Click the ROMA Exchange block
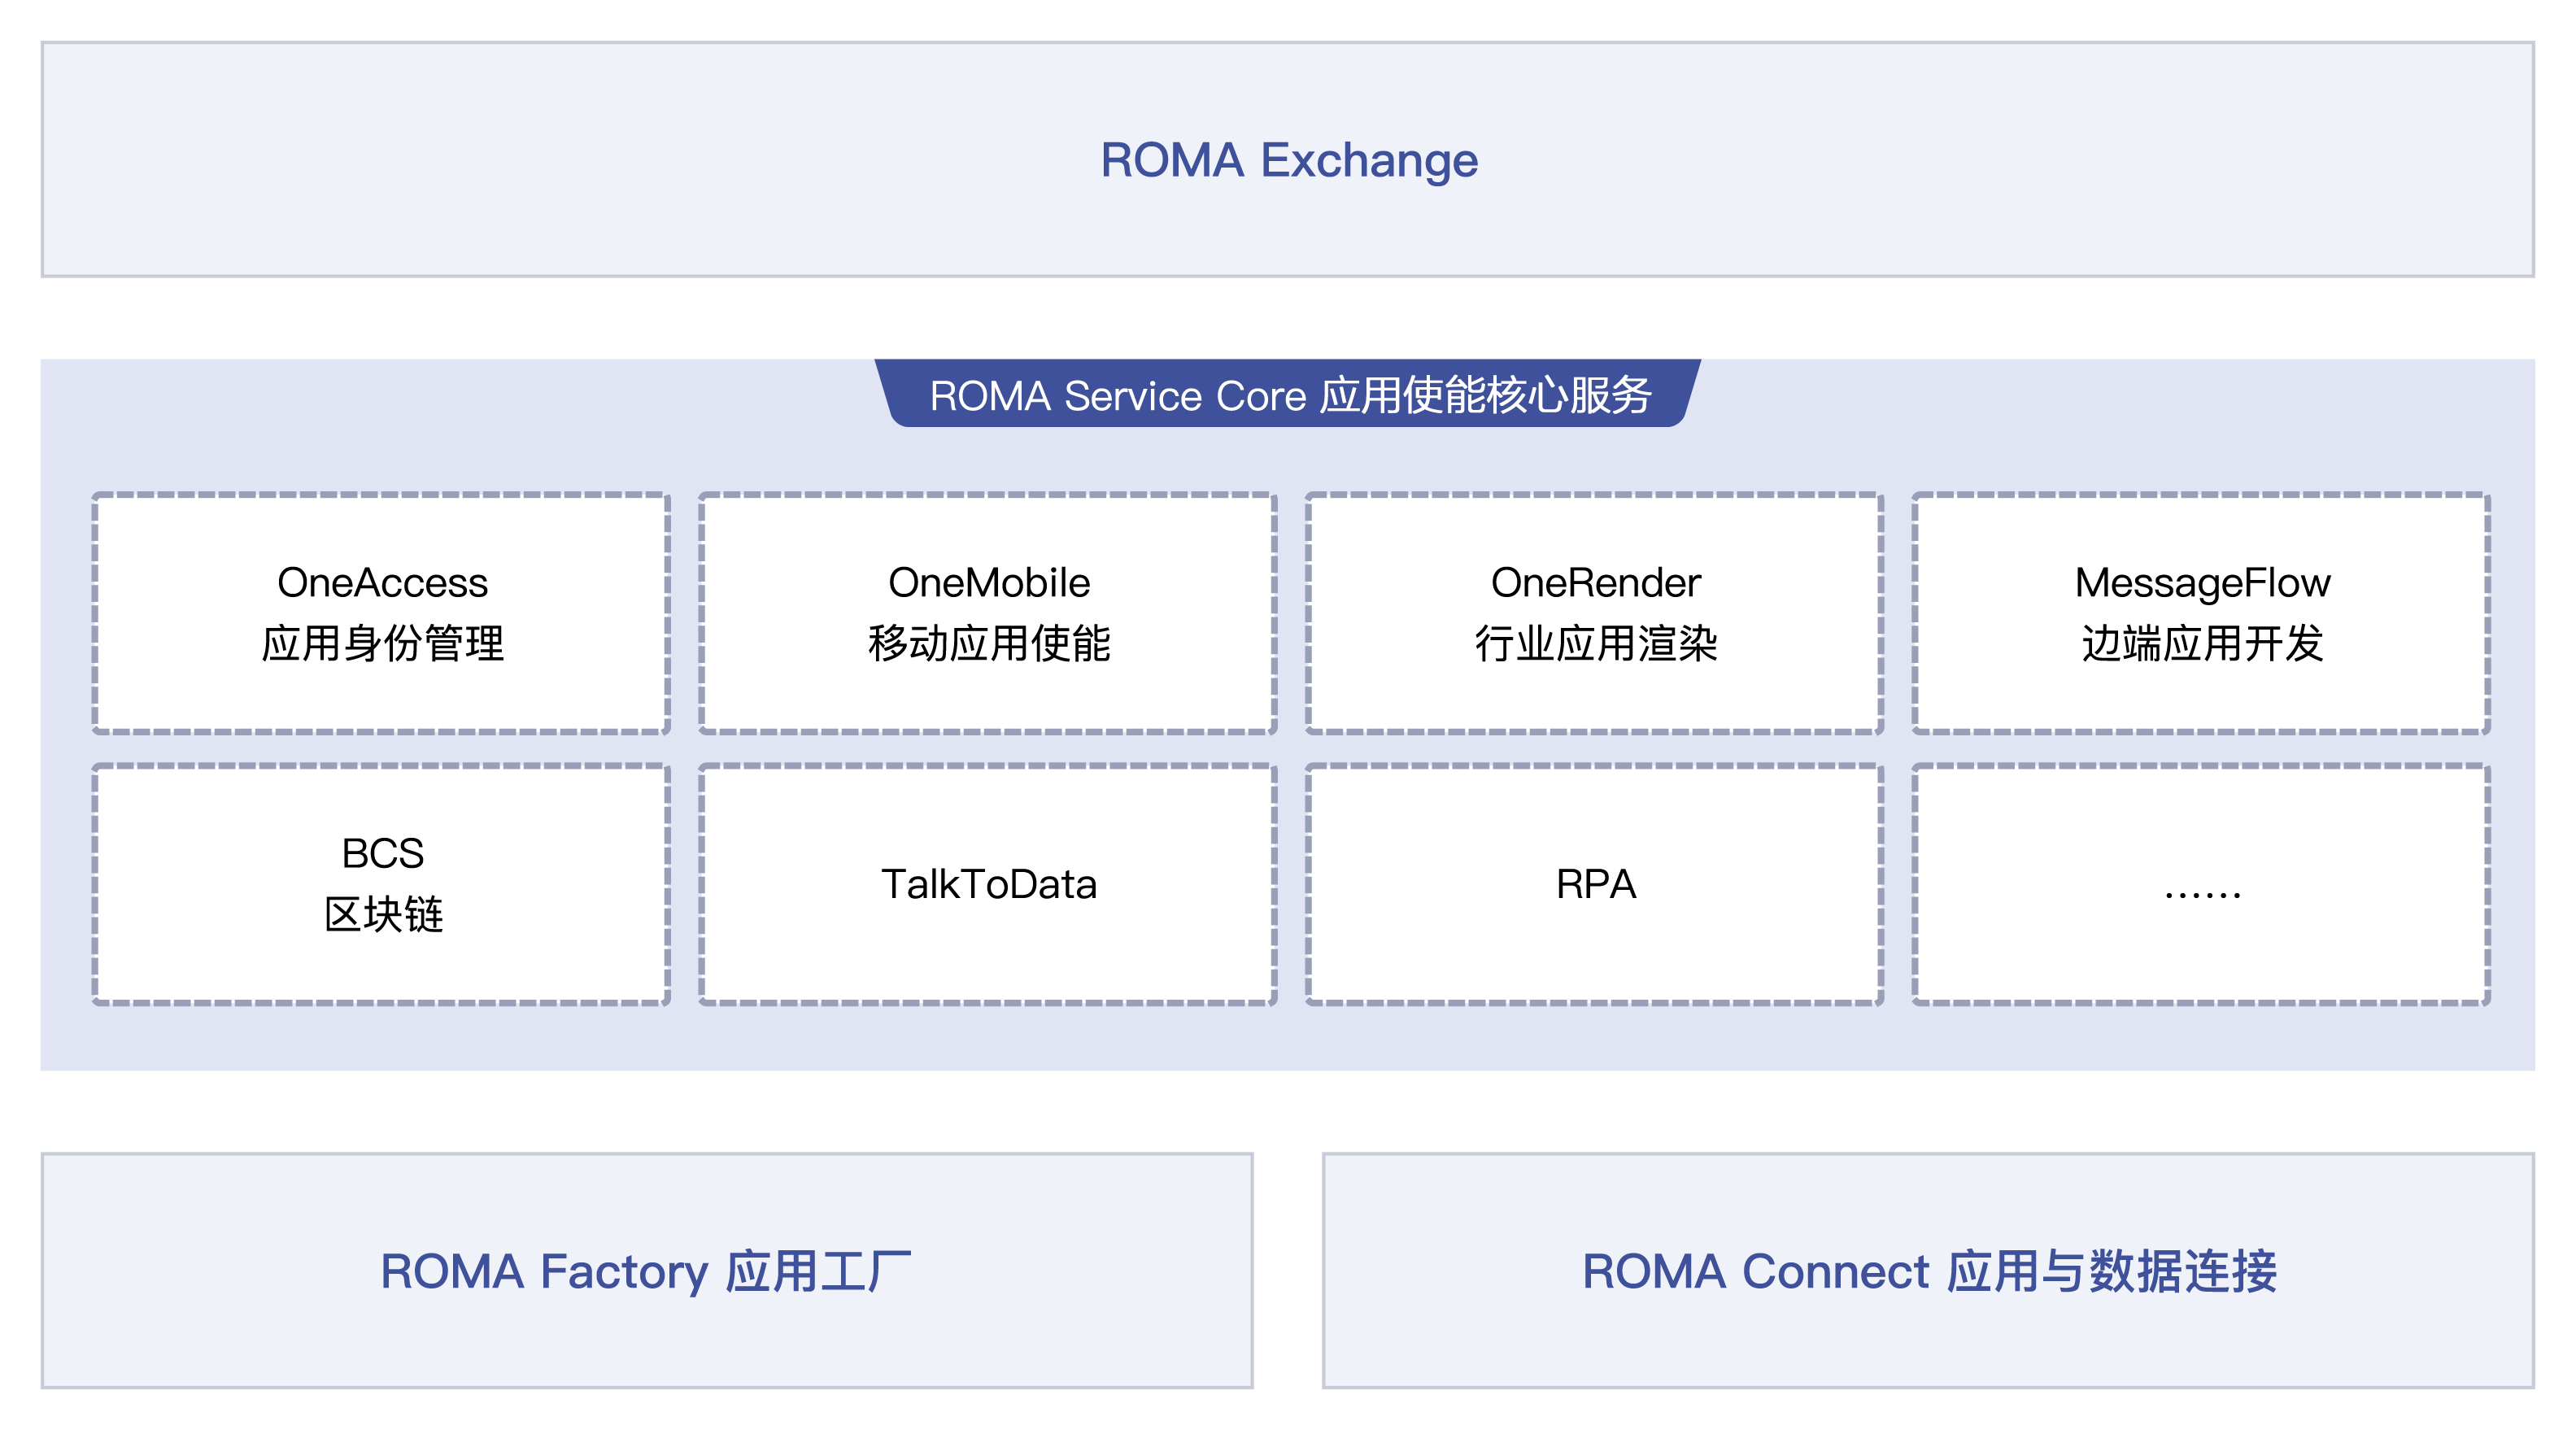This screenshot has width=2576, height=1430. [x=1288, y=159]
